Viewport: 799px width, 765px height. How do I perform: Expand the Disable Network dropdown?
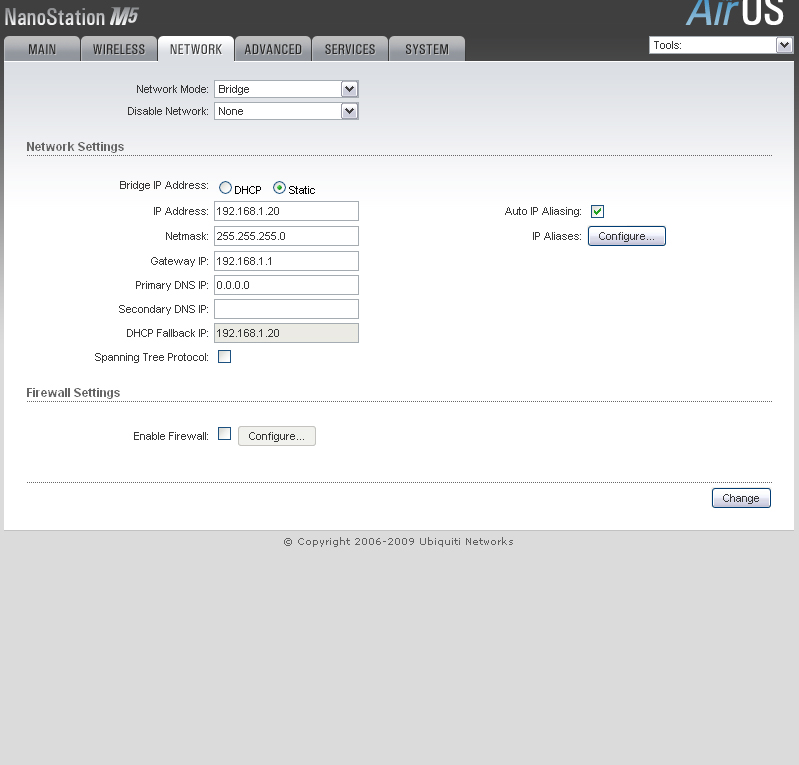coord(286,111)
